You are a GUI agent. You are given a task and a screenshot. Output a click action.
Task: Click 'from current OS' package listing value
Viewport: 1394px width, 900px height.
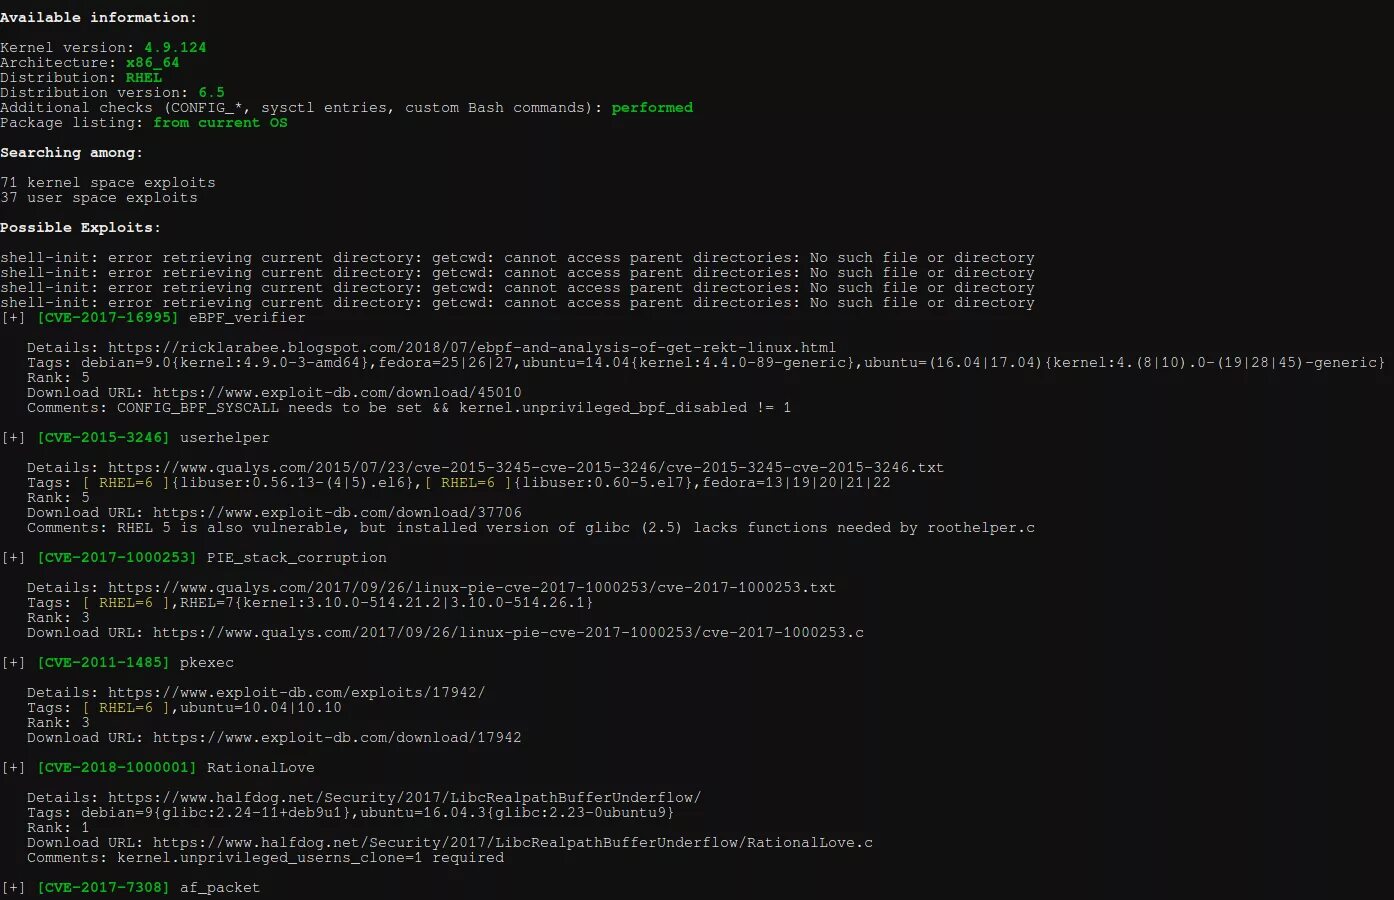[220, 122]
